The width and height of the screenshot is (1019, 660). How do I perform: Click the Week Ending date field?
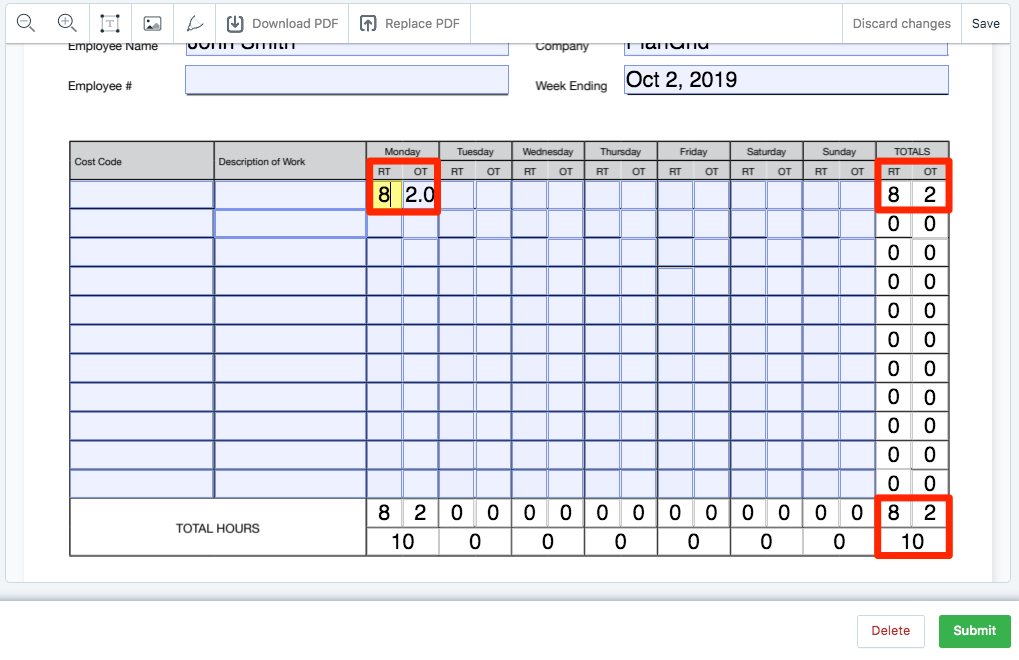785,80
